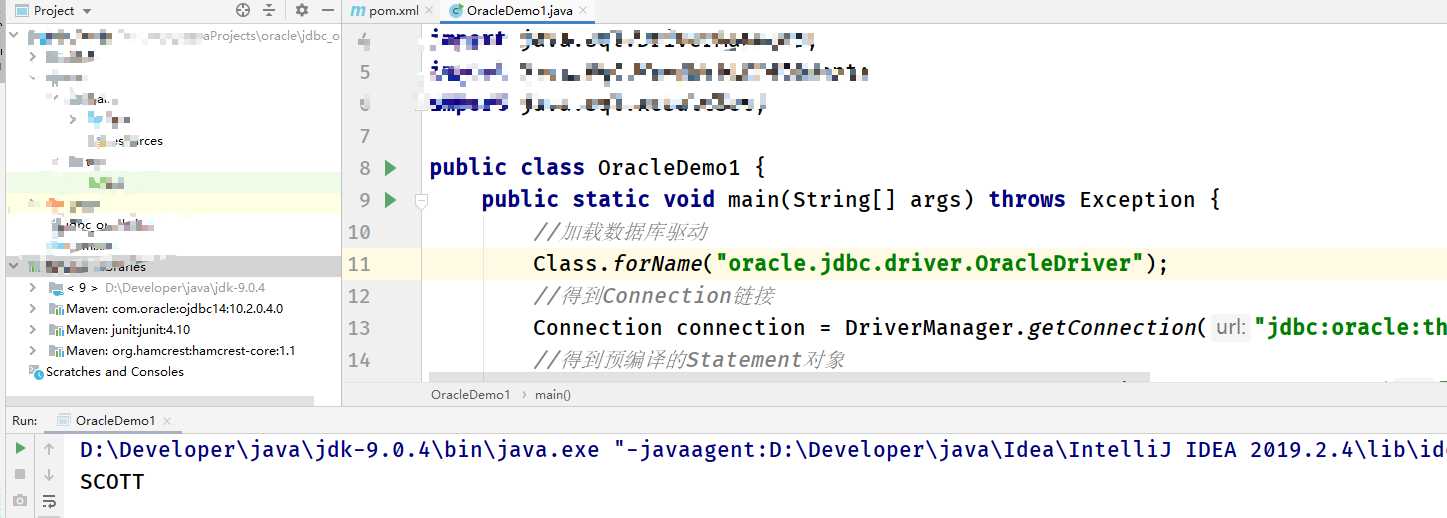Image resolution: width=1447 pixels, height=518 pixels.
Task: Select the OracleDemo1 tab in Run panel
Action: pos(116,420)
